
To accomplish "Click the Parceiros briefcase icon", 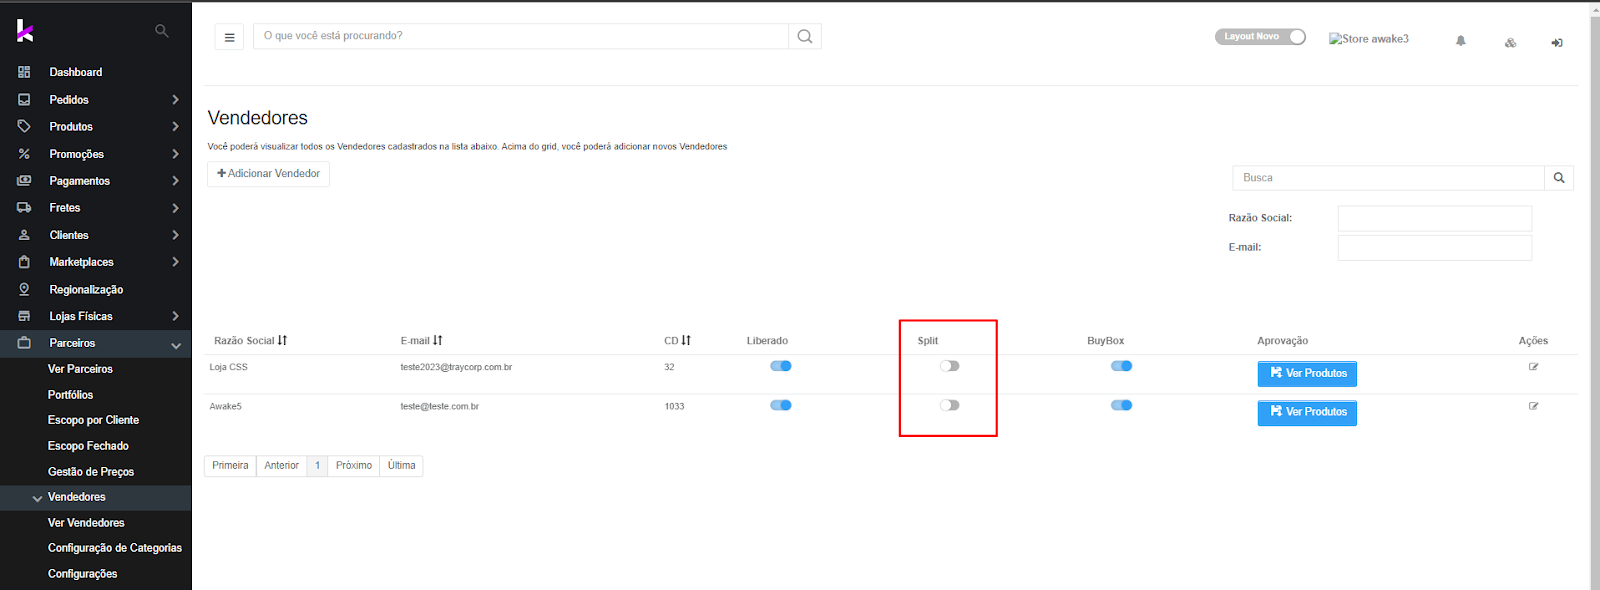I will (24, 343).
